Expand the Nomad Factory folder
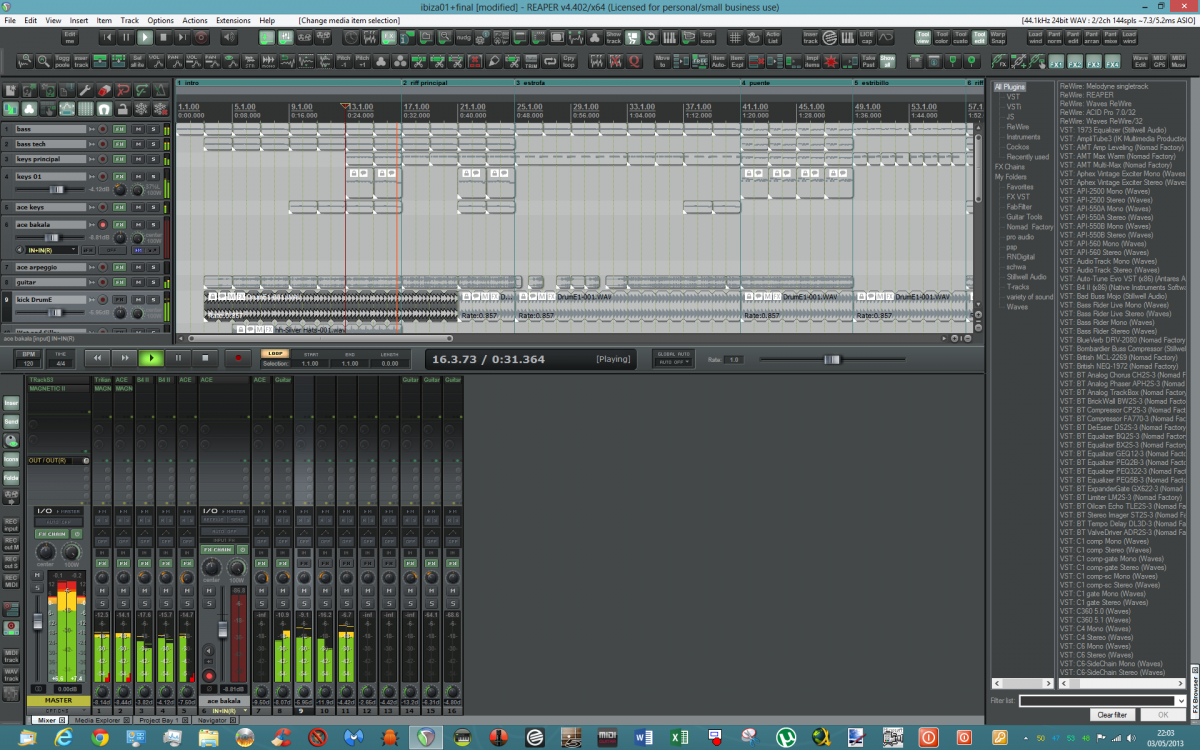Viewport: 1200px width, 750px height. 1029,227
